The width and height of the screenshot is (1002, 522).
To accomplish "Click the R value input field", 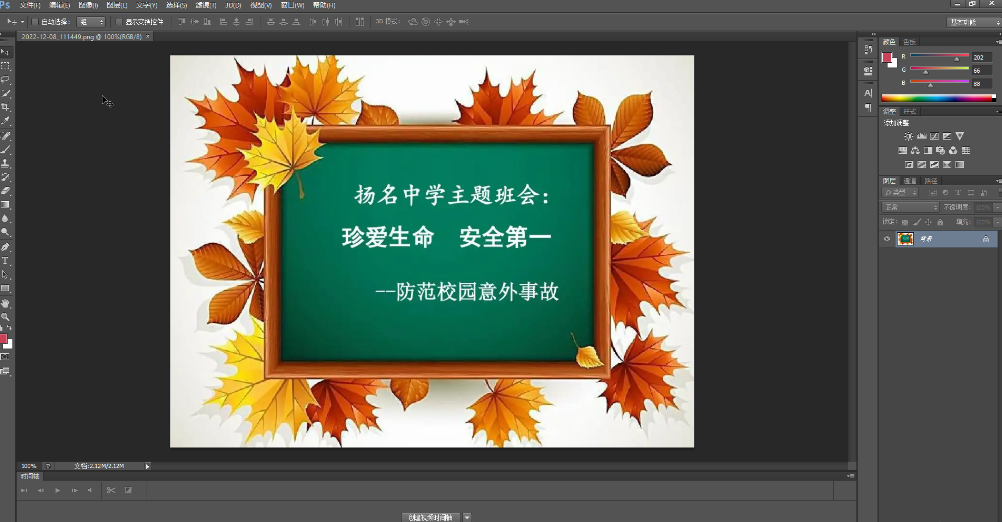I will tap(982, 58).
